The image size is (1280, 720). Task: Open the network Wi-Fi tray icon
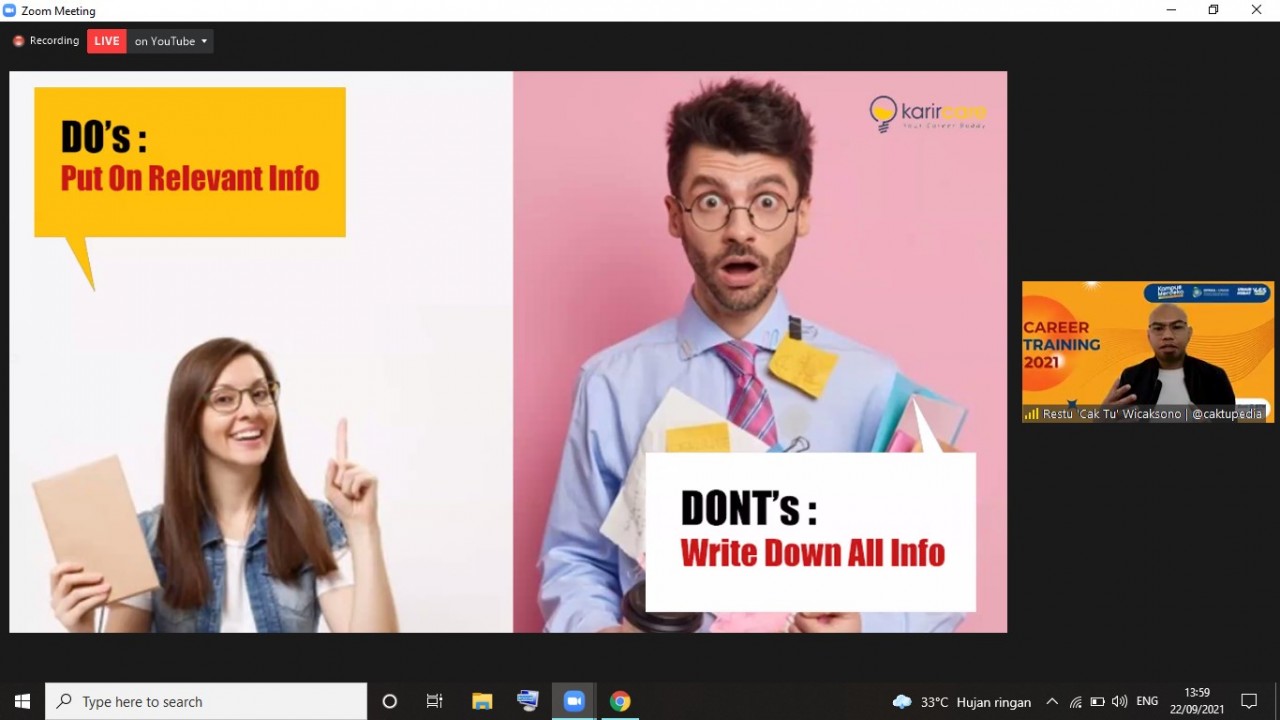click(1076, 701)
